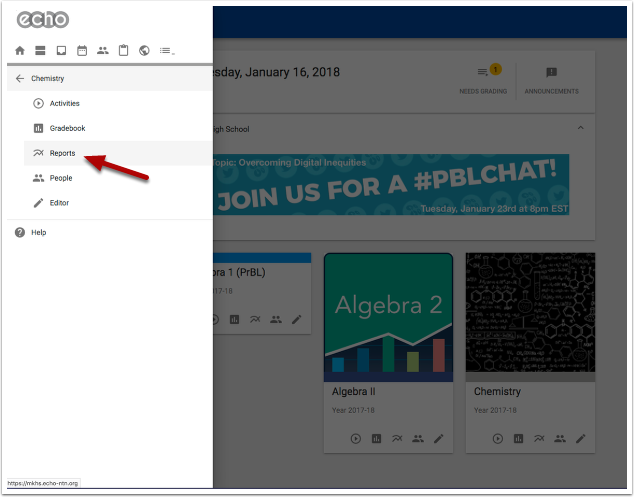Open the Algebra 2 course thumbnail
634x497 pixels.
point(388,315)
